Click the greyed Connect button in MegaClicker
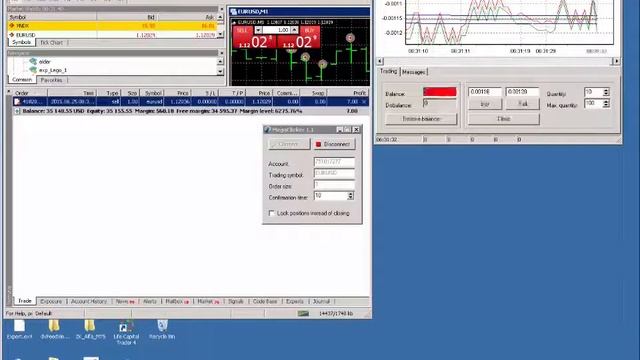 [x=289, y=144]
